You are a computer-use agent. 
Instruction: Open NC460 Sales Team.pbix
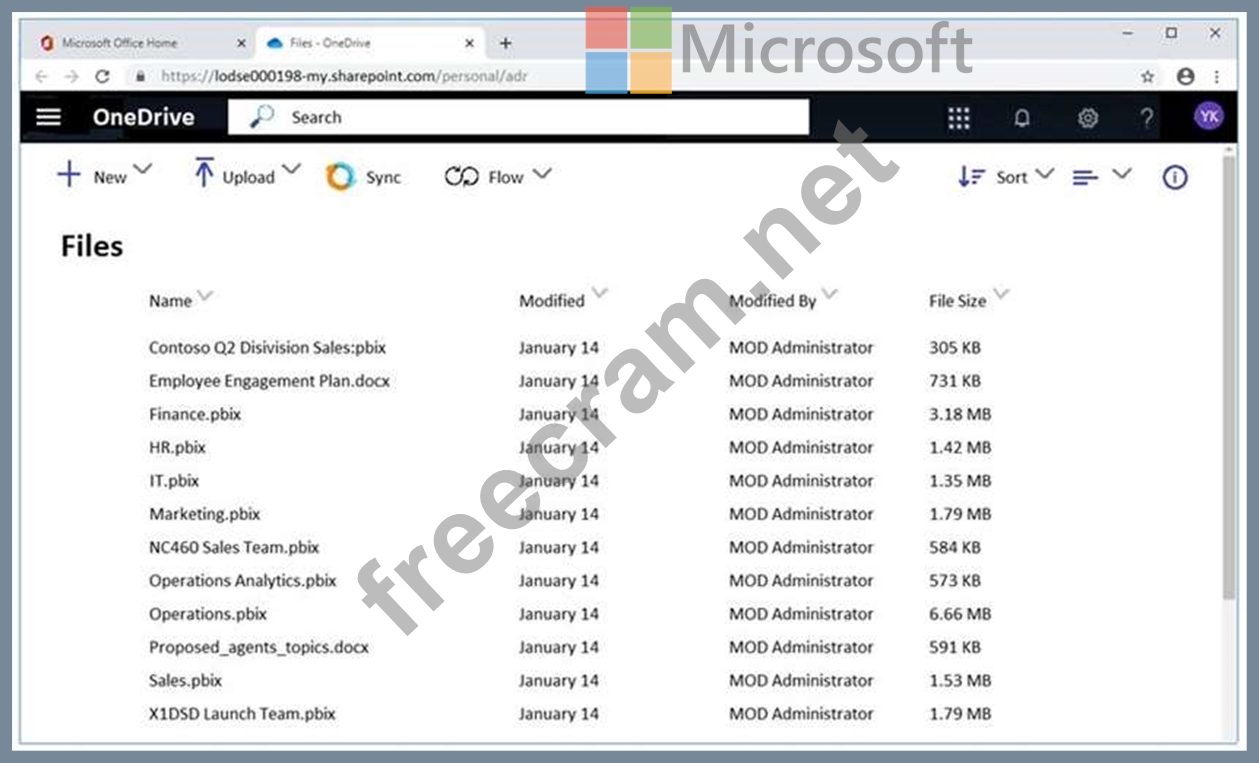(234, 547)
